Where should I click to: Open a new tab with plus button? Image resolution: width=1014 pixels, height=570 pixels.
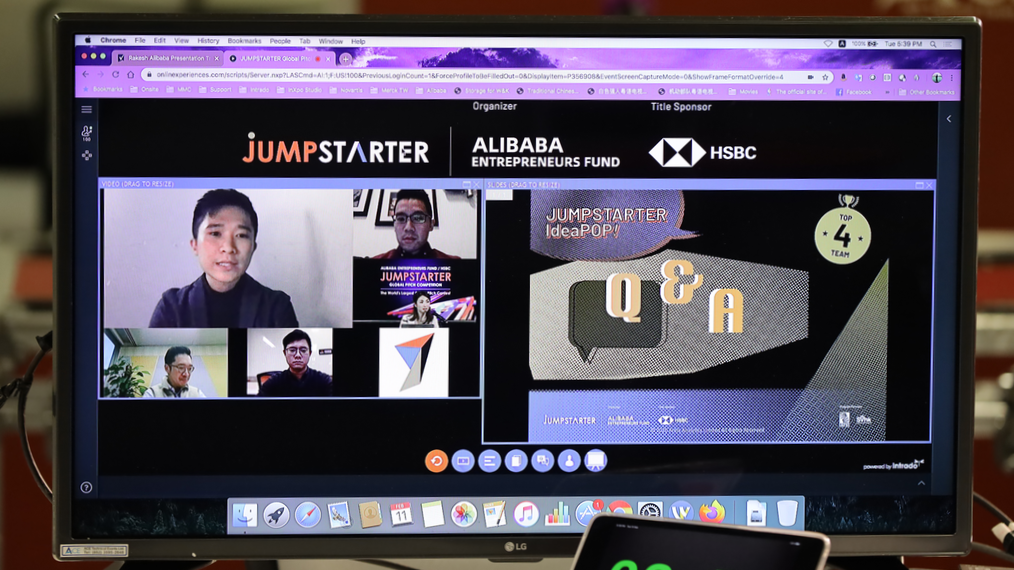[x=346, y=59]
